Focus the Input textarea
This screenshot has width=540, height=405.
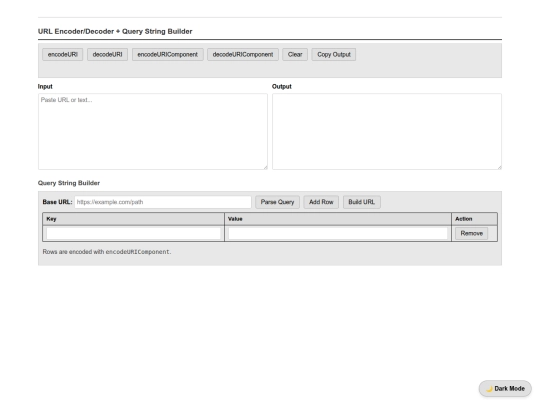[153, 132]
